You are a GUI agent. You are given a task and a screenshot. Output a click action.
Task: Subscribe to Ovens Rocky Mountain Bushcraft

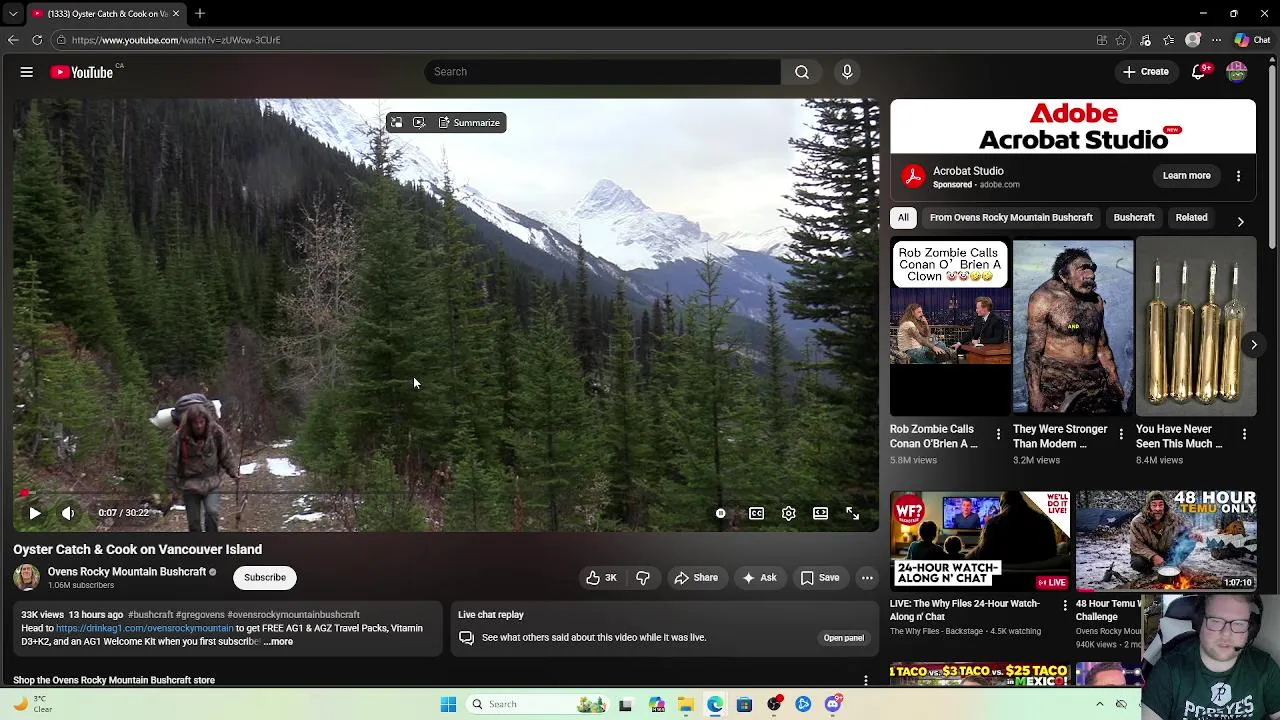265,577
